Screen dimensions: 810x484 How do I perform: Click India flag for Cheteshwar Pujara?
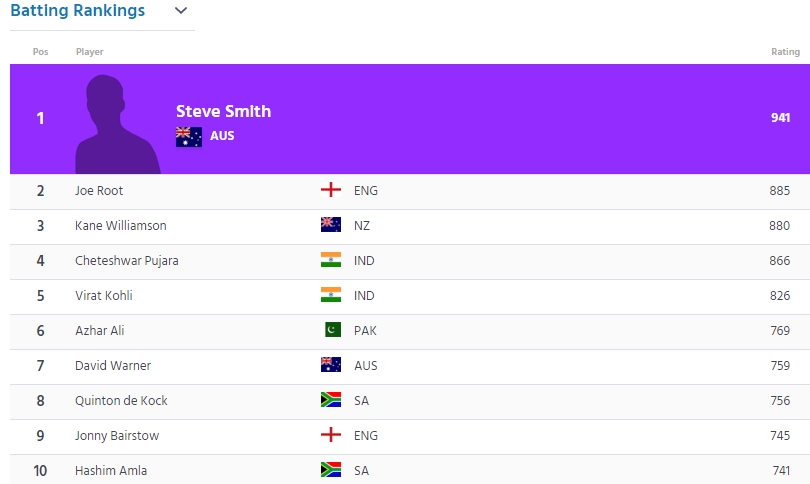tap(330, 260)
